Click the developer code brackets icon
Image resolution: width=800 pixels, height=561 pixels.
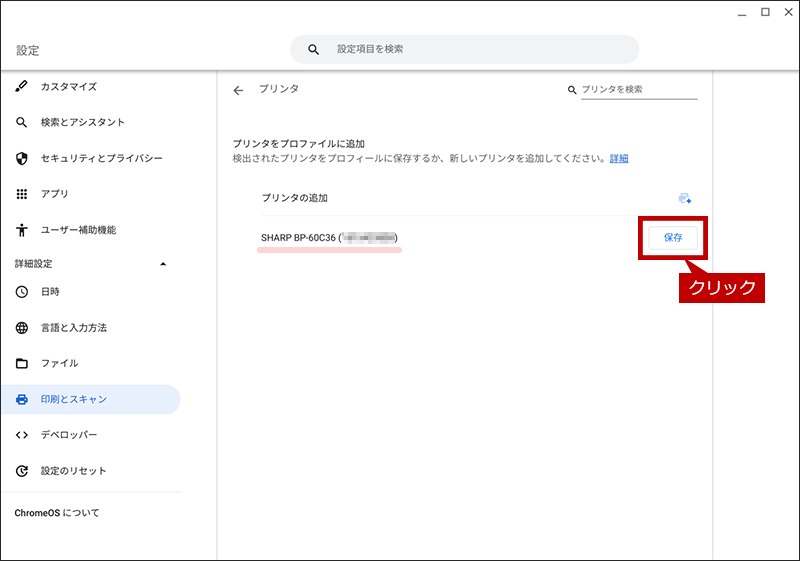tap(21, 435)
